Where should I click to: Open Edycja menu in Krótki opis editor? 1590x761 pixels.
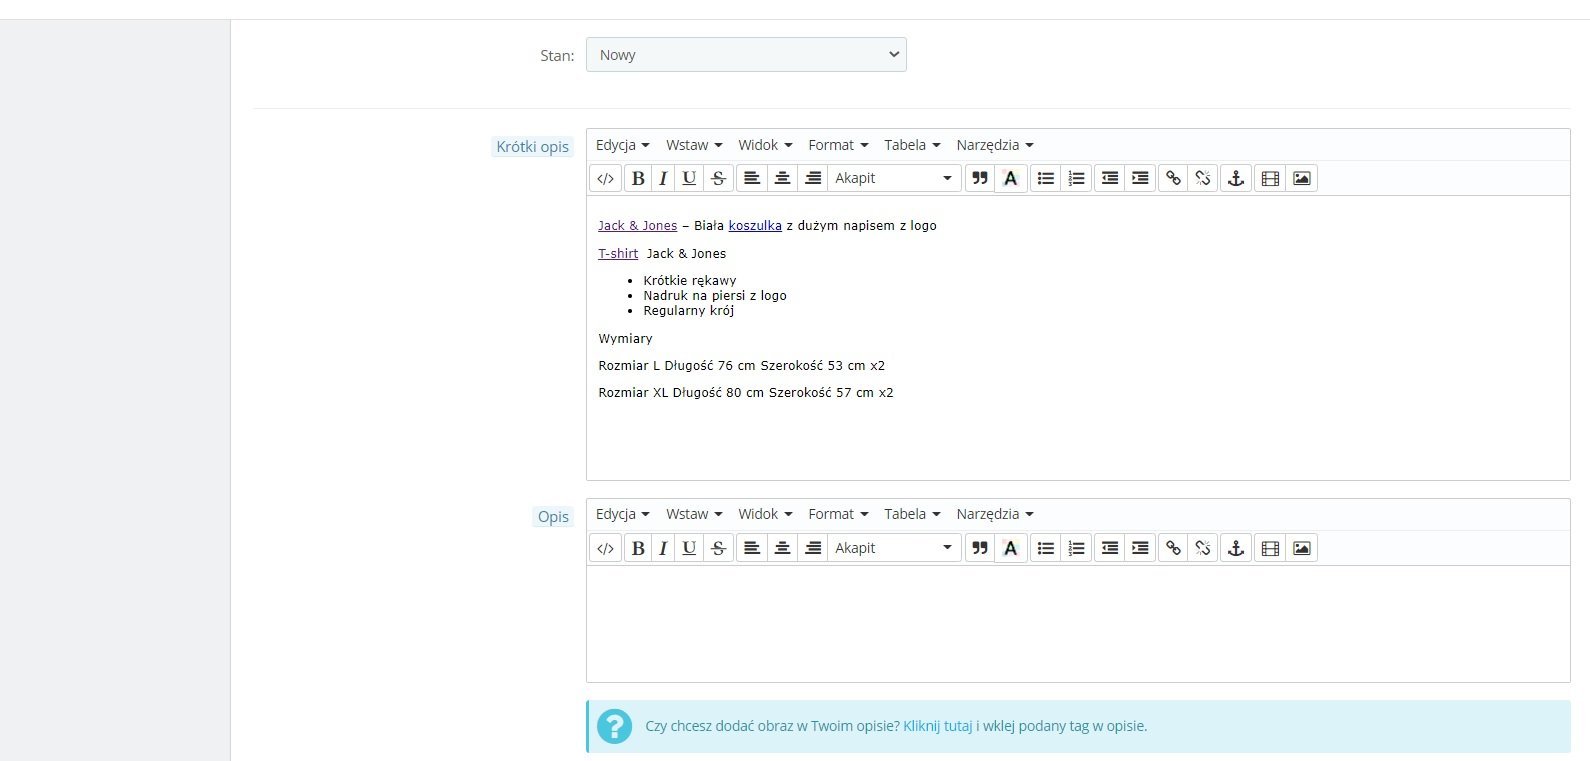622,145
